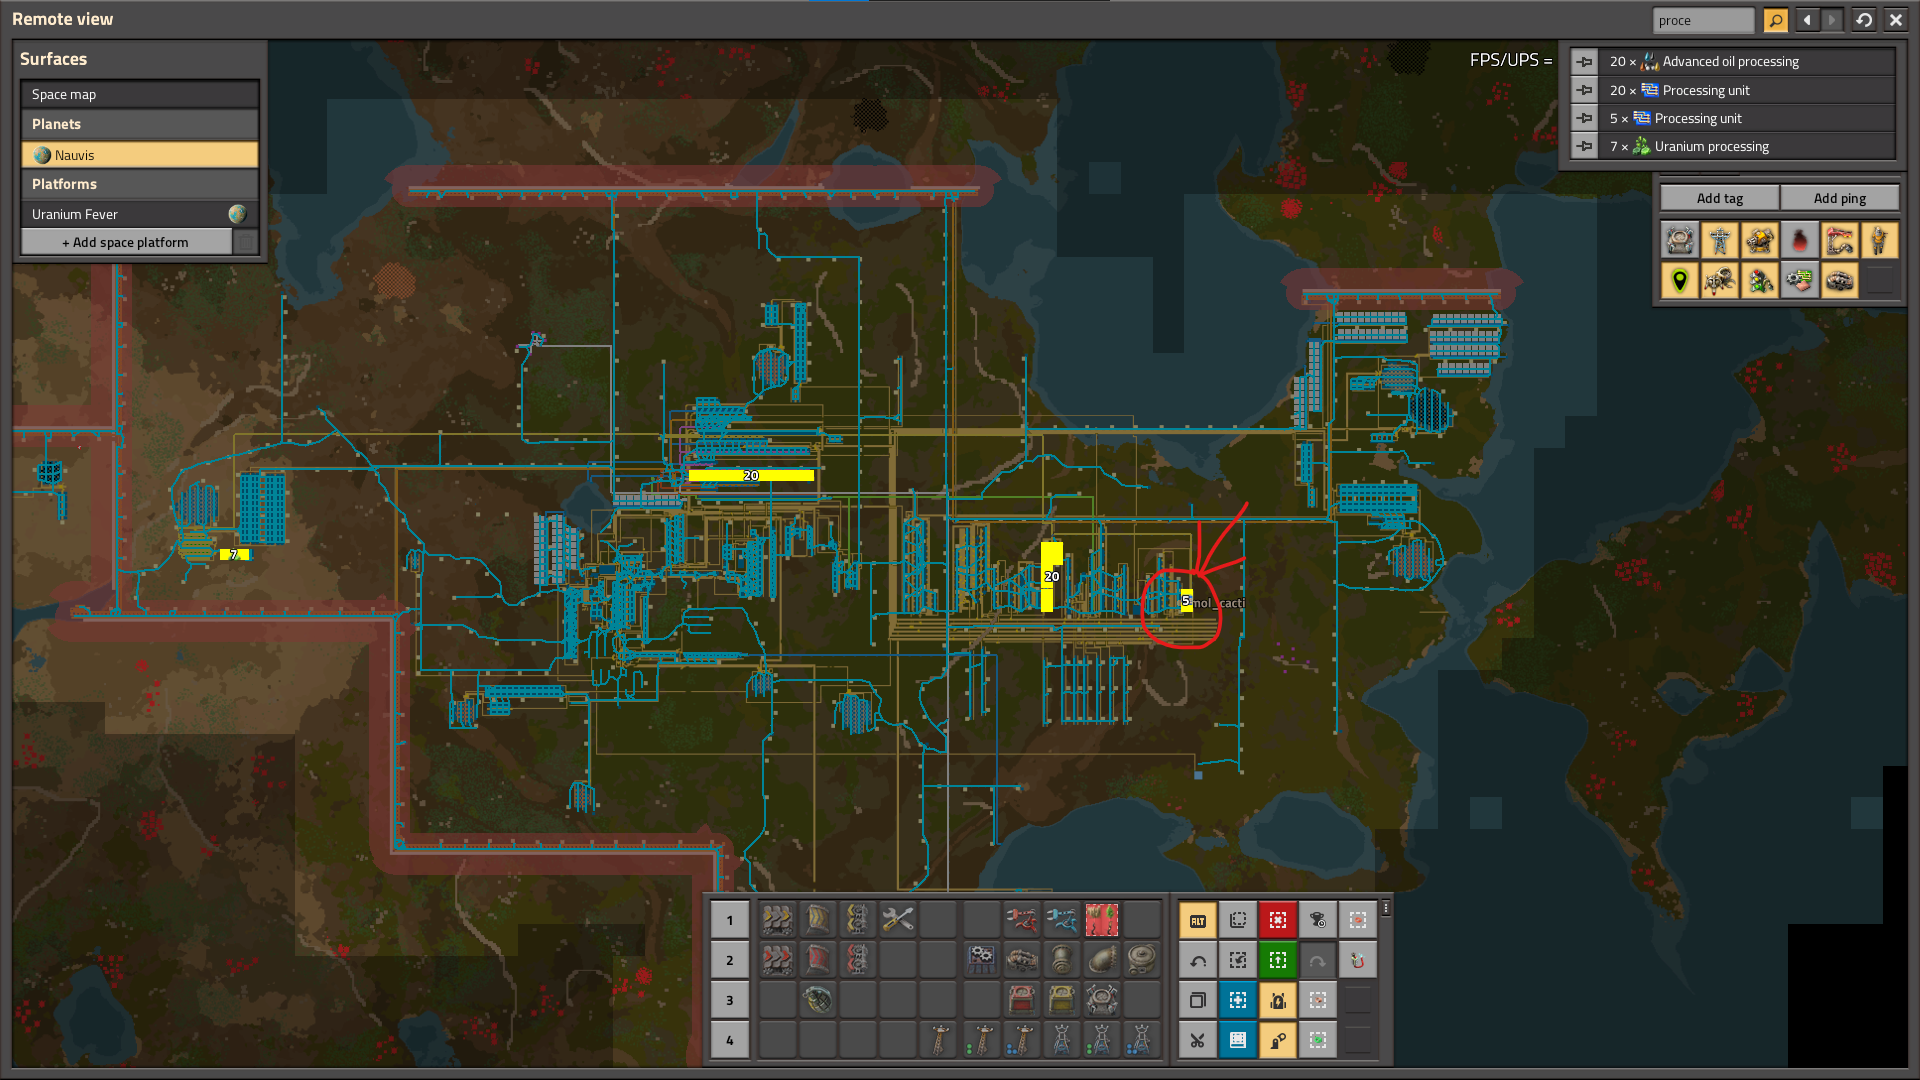Viewport: 1920px width, 1080px height.
Task: Click the planet icon beside Uranium Fever
Action: pos(237,214)
